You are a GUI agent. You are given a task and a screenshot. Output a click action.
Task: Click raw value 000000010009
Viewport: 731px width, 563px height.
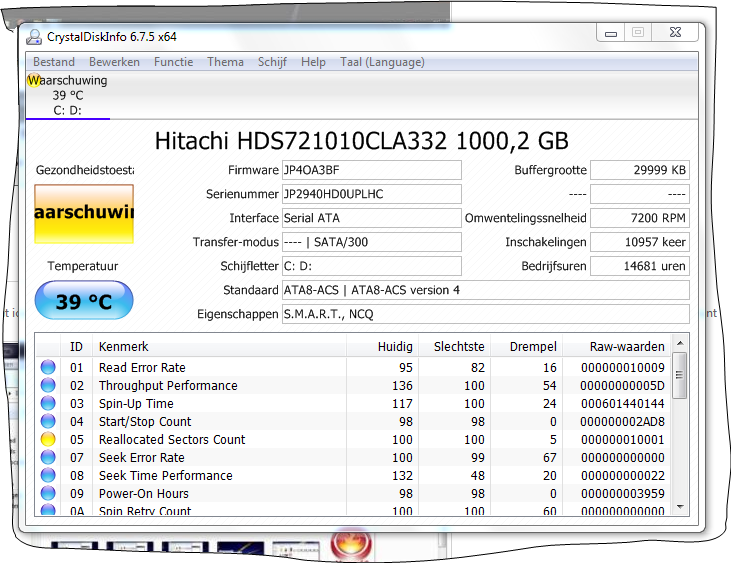tap(623, 368)
